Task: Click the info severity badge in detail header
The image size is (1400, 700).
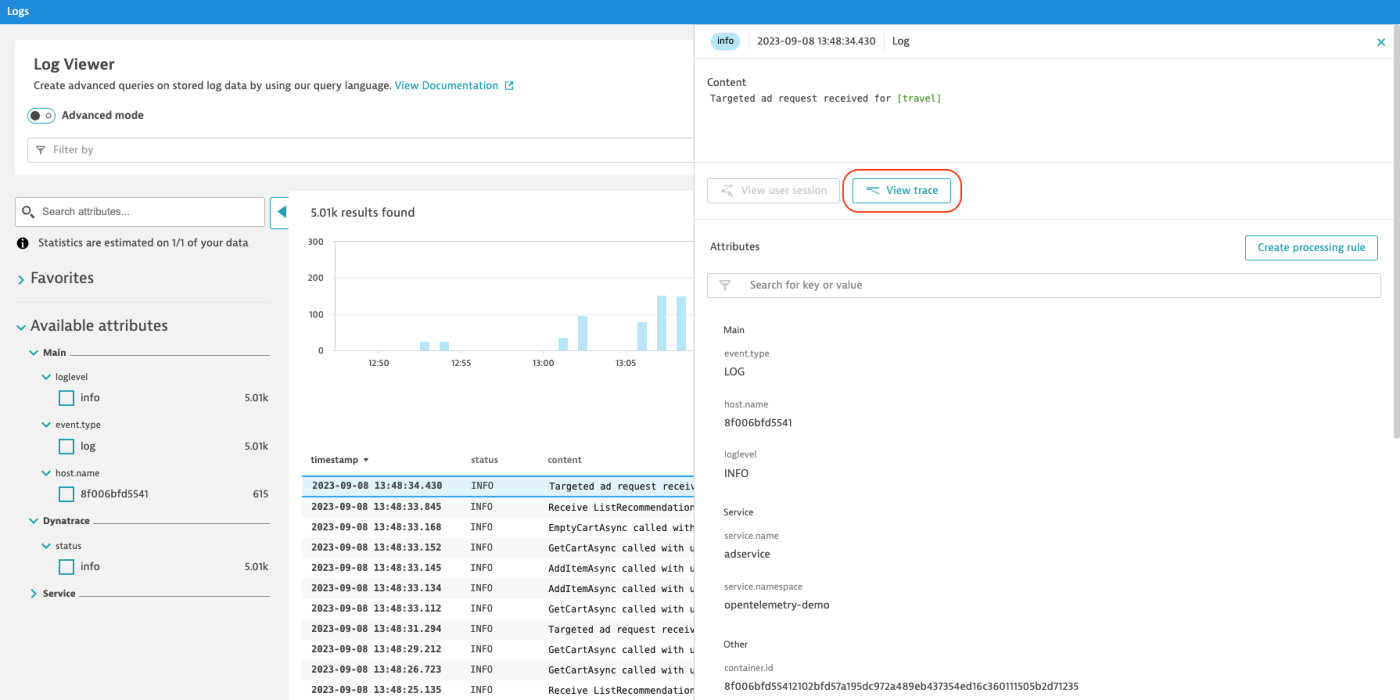Action: [x=725, y=41]
